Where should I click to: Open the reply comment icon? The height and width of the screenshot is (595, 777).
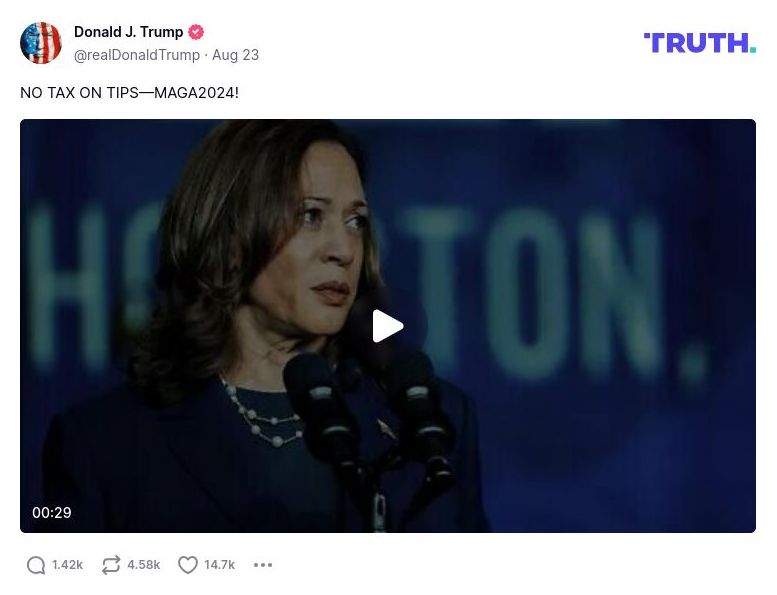(x=36, y=565)
